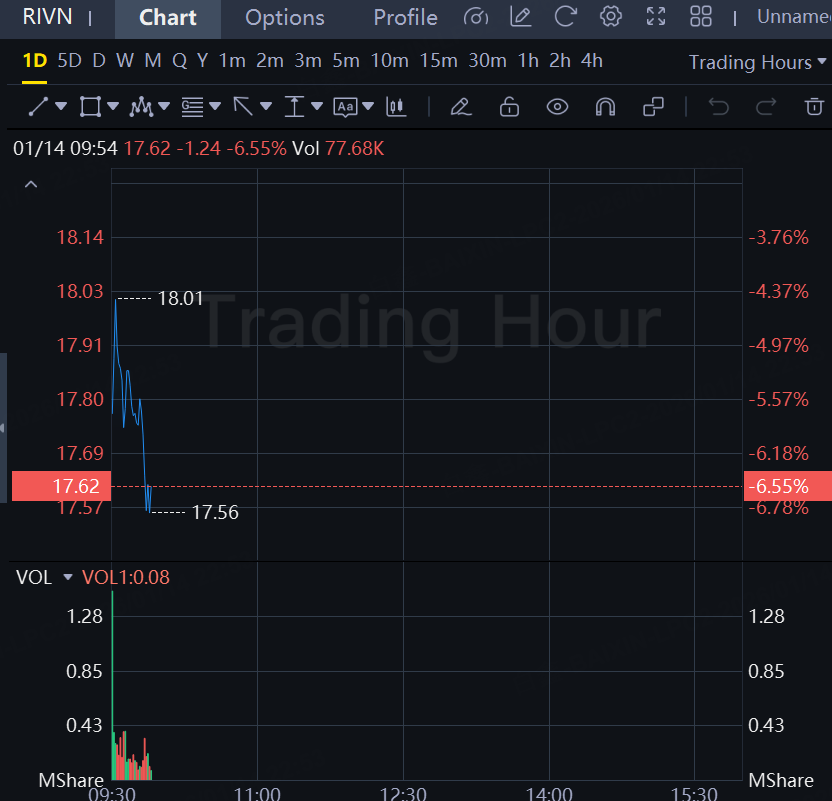Switch to the 5D timeframe
832x801 pixels.
(69, 61)
